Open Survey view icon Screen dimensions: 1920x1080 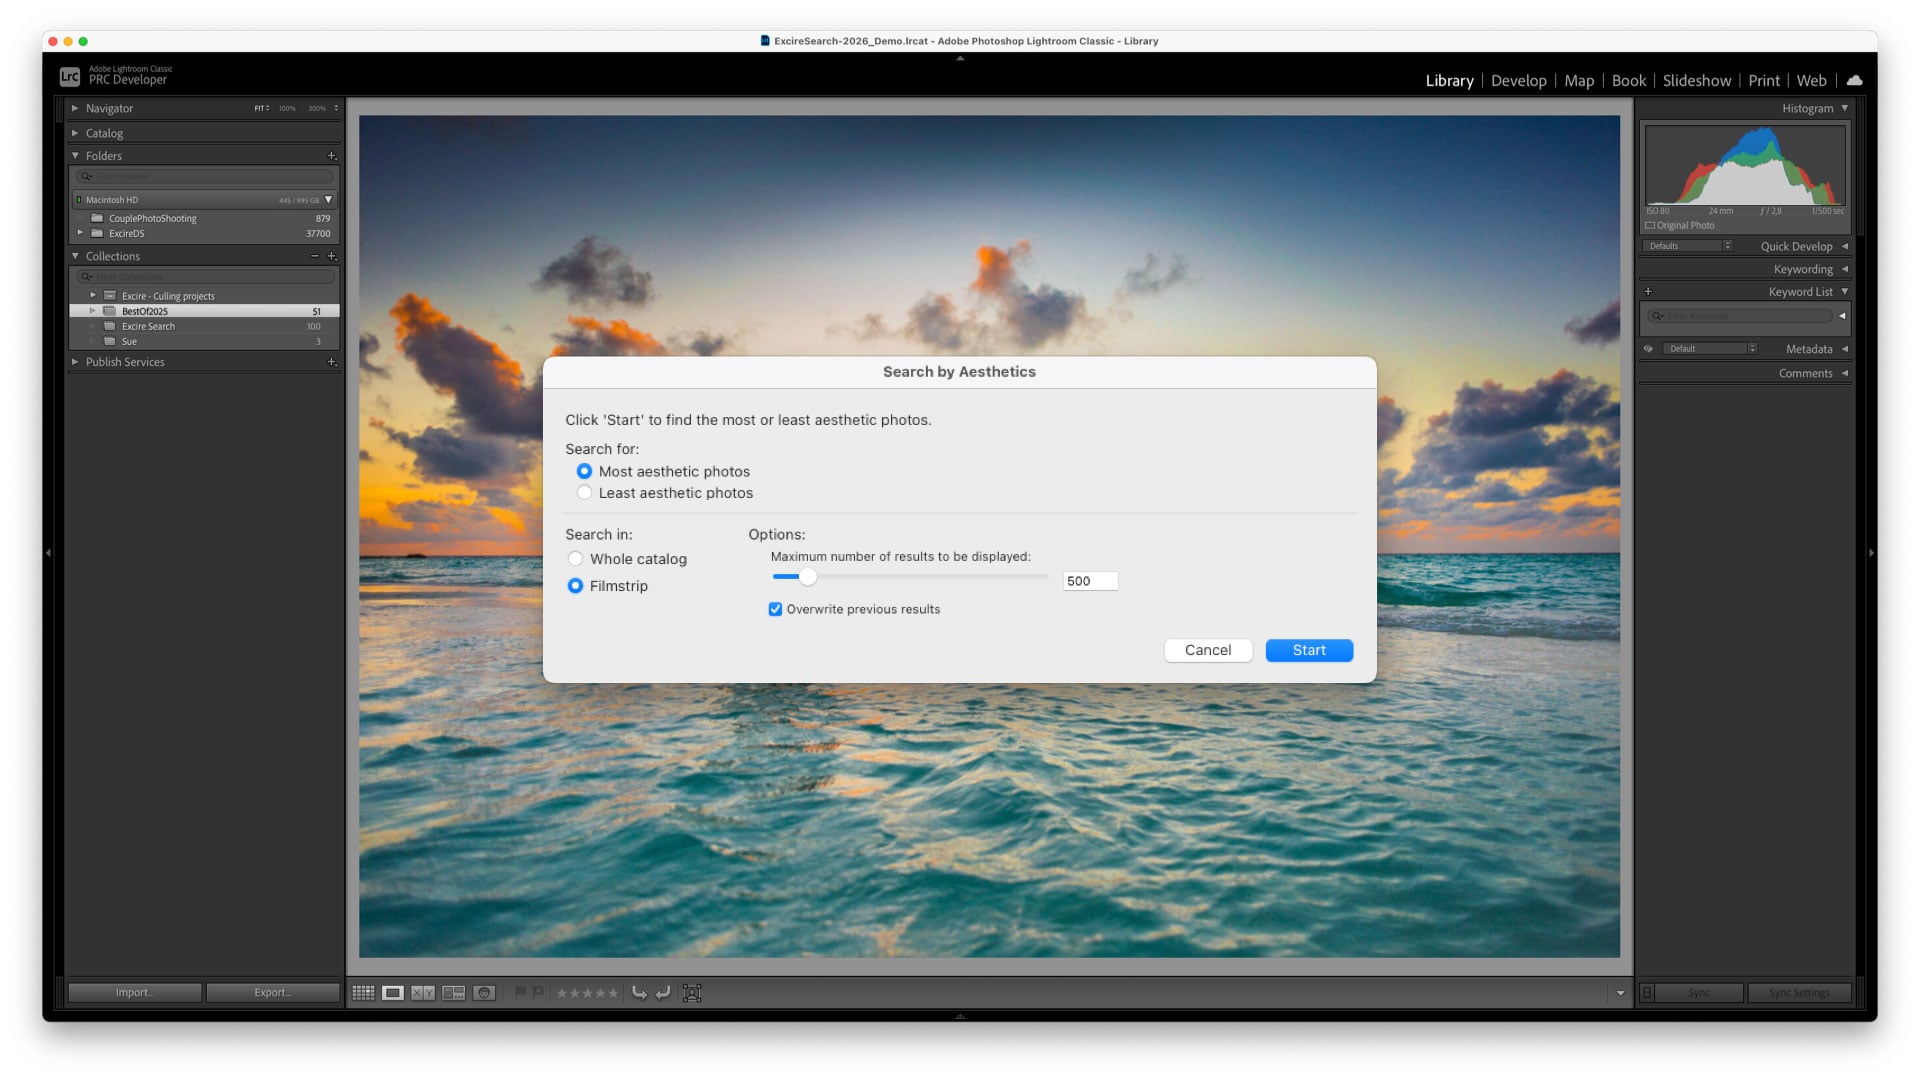454,993
